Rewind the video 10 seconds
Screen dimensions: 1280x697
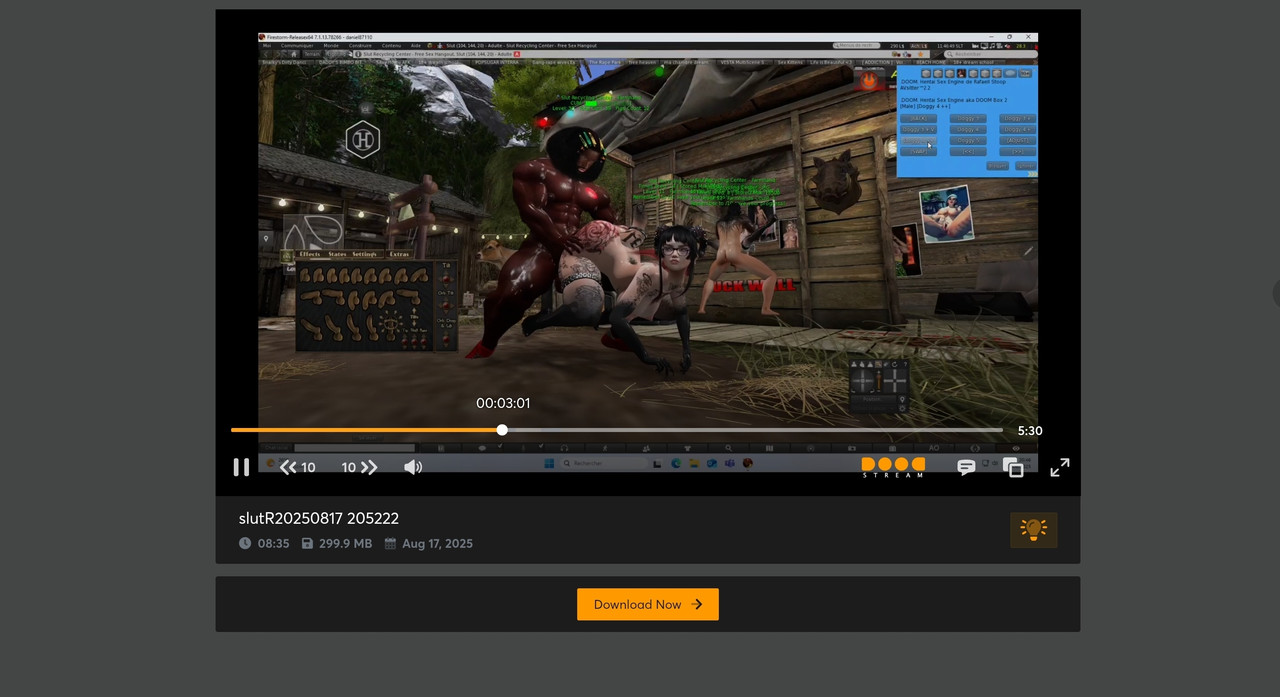click(x=298, y=467)
